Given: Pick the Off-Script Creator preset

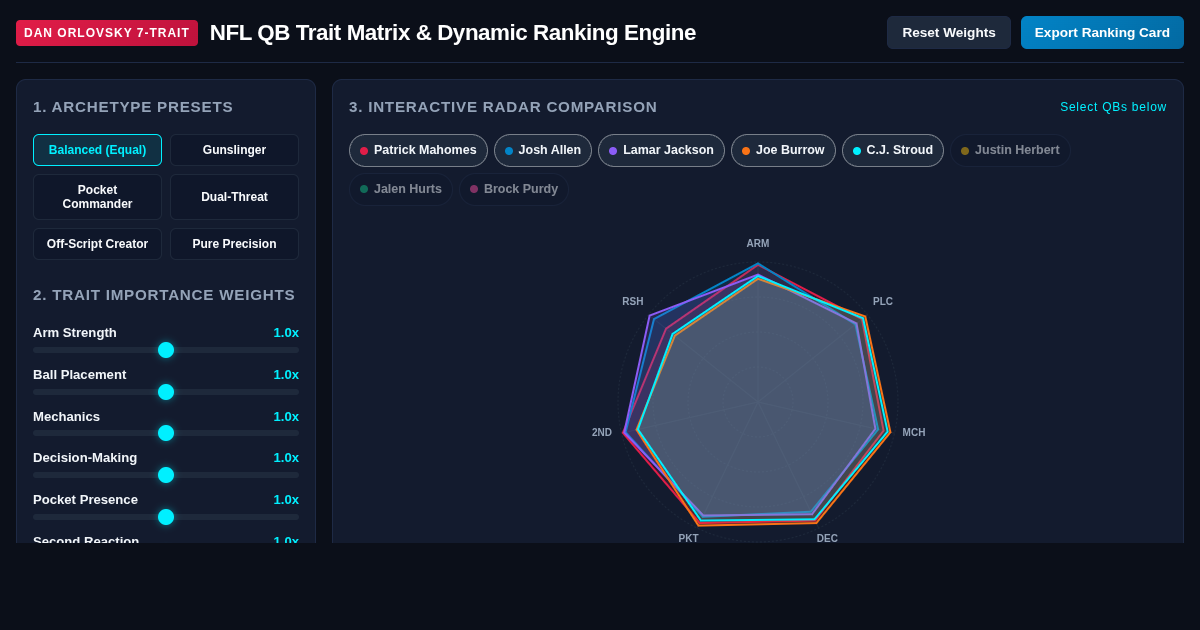Looking at the screenshot, I should [x=97, y=244].
